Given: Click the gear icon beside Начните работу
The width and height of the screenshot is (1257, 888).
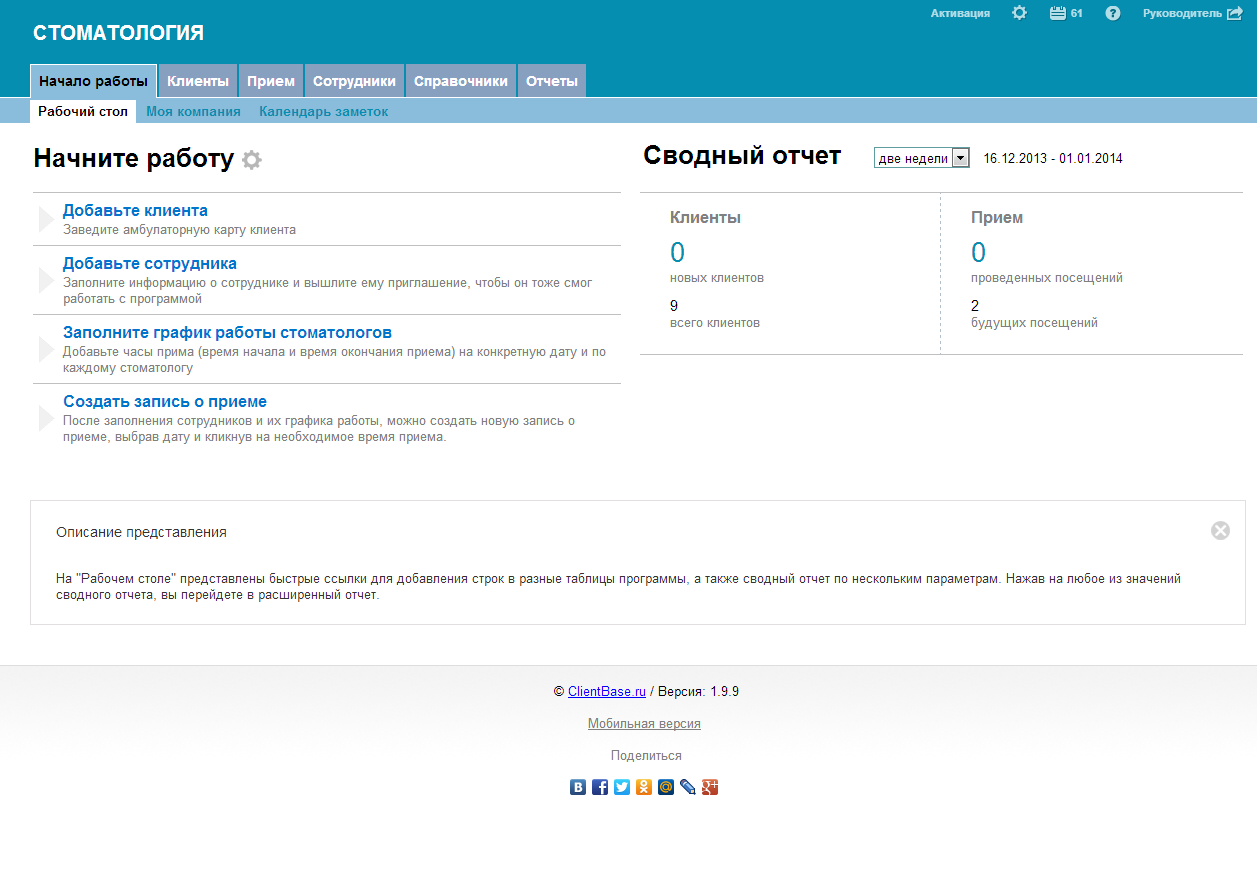Looking at the screenshot, I should 252,160.
